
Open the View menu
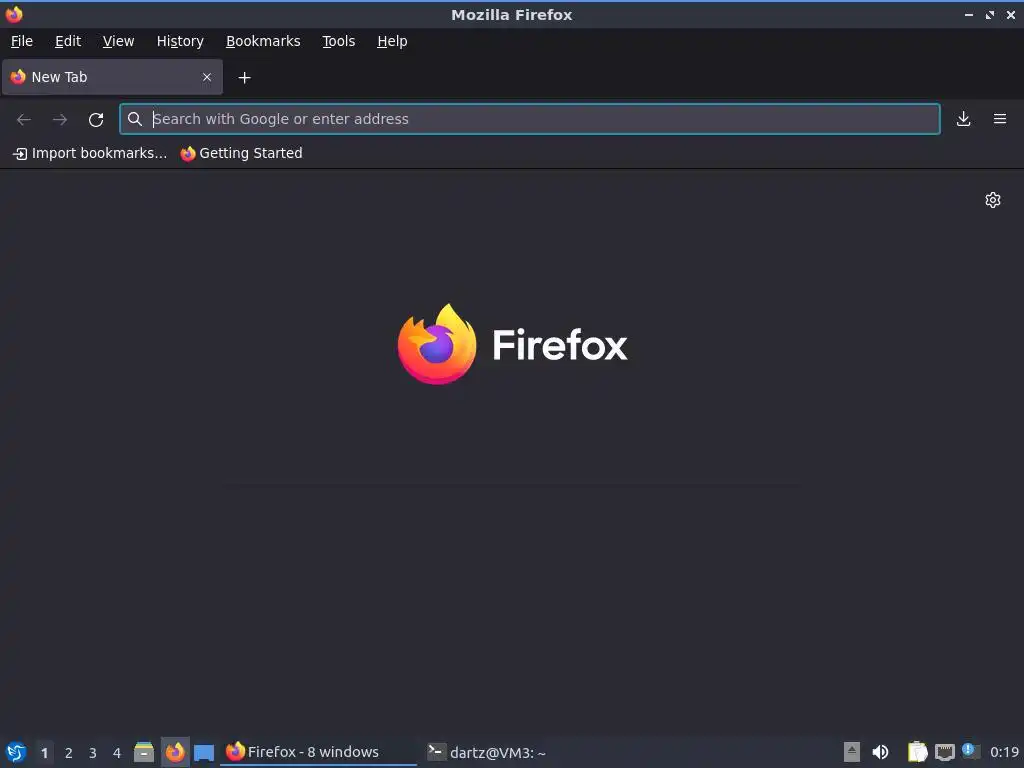point(118,41)
